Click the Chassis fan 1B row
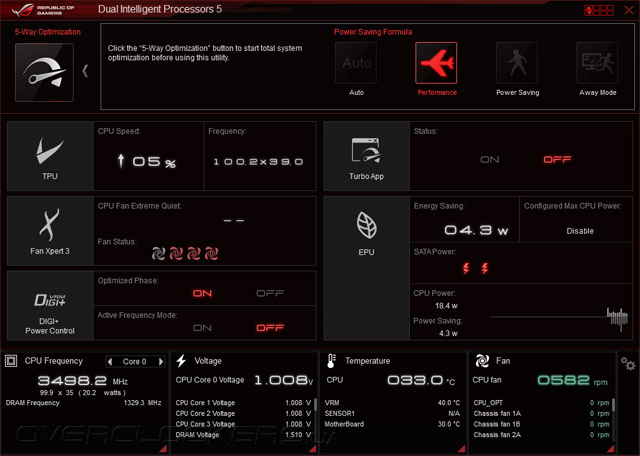The width and height of the screenshot is (640, 456). 541,425
